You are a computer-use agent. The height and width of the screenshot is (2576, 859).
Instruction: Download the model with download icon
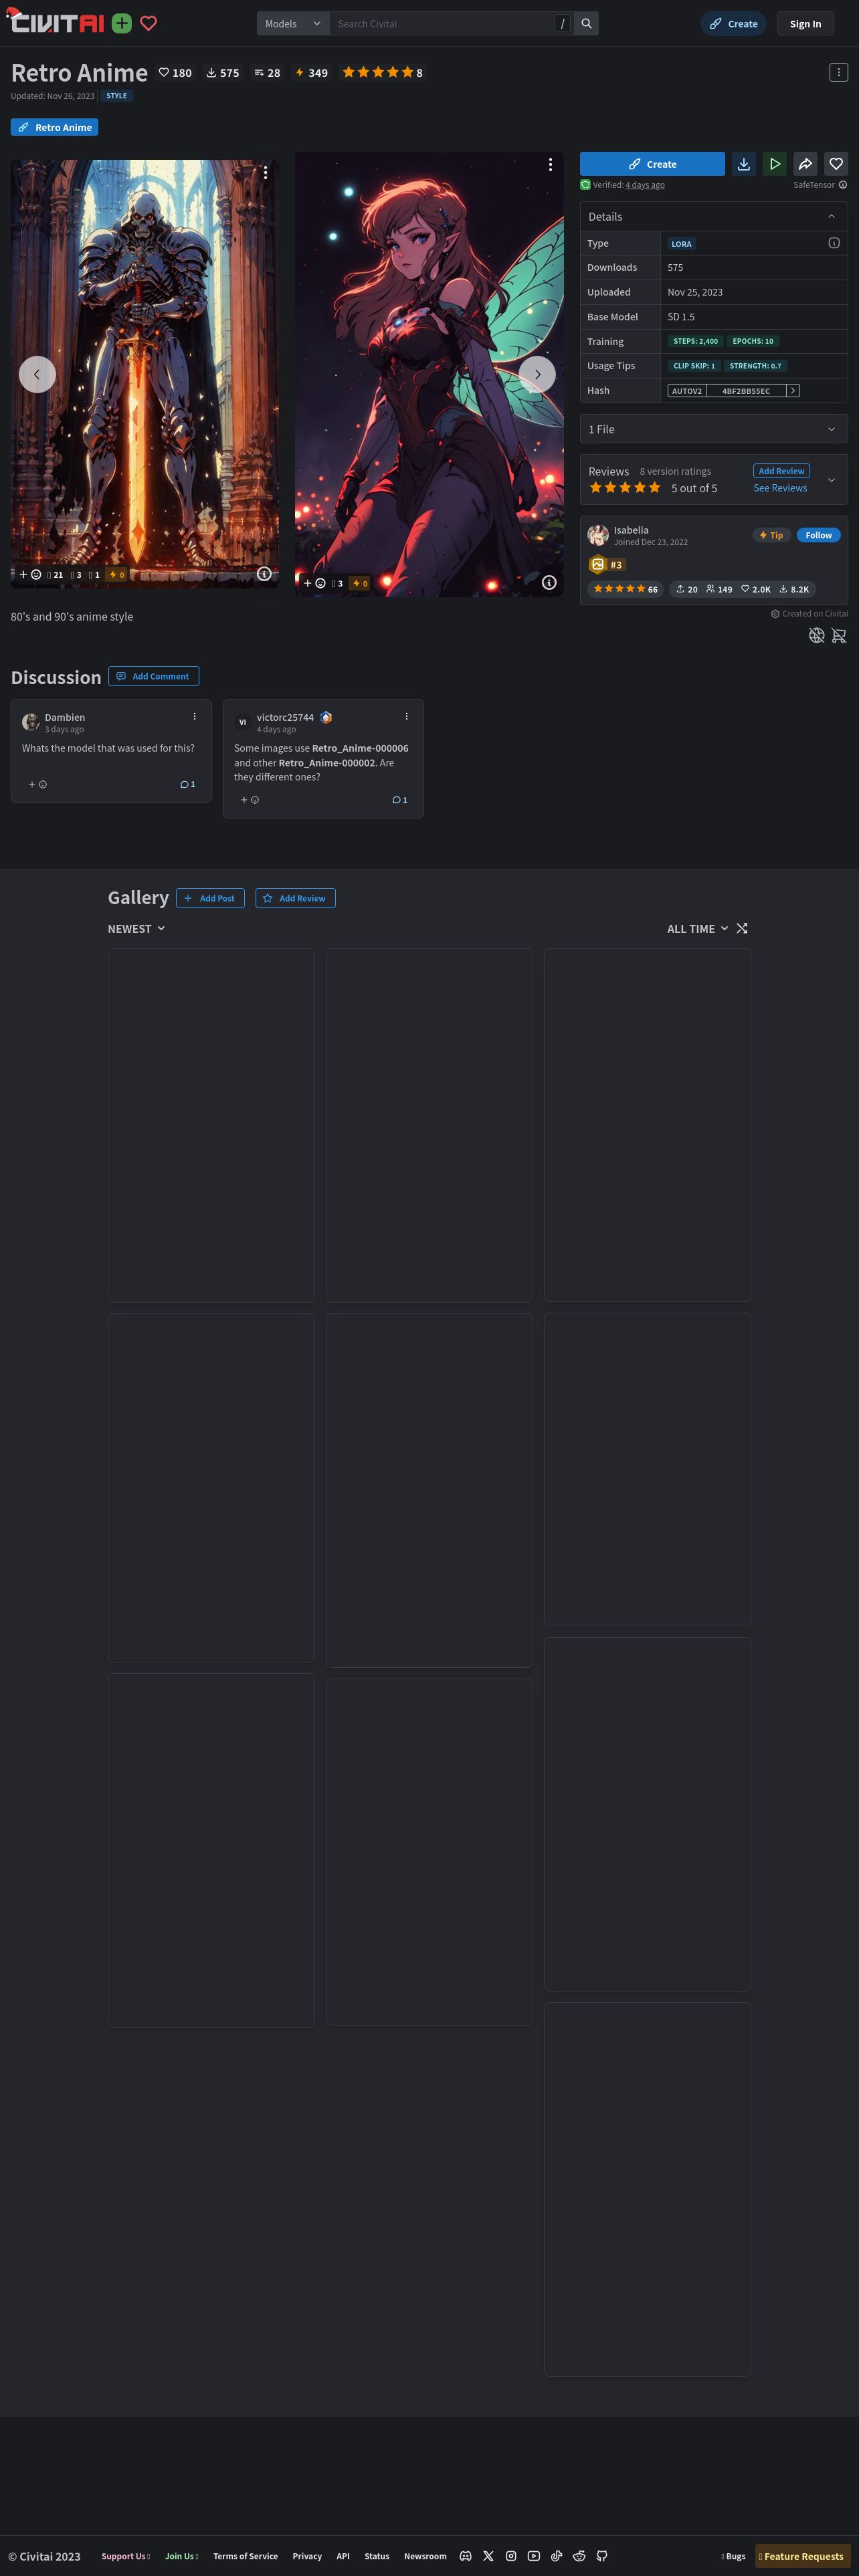point(743,164)
